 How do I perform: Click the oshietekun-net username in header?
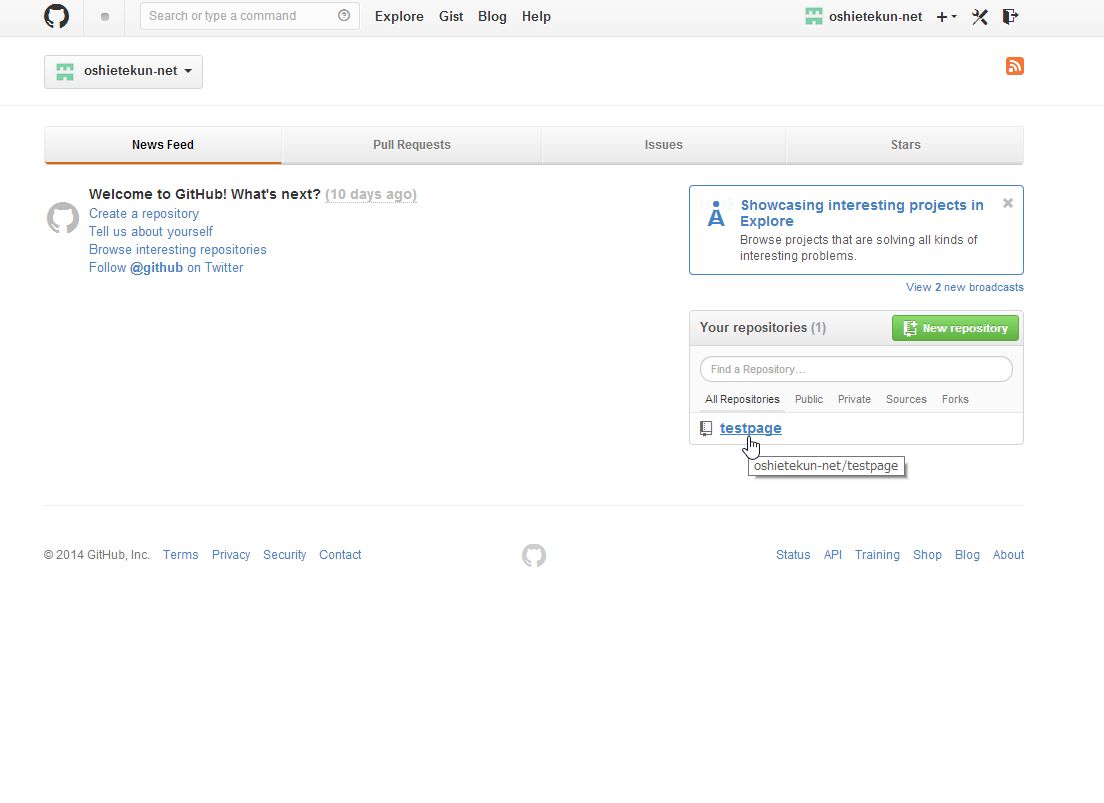(x=875, y=16)
